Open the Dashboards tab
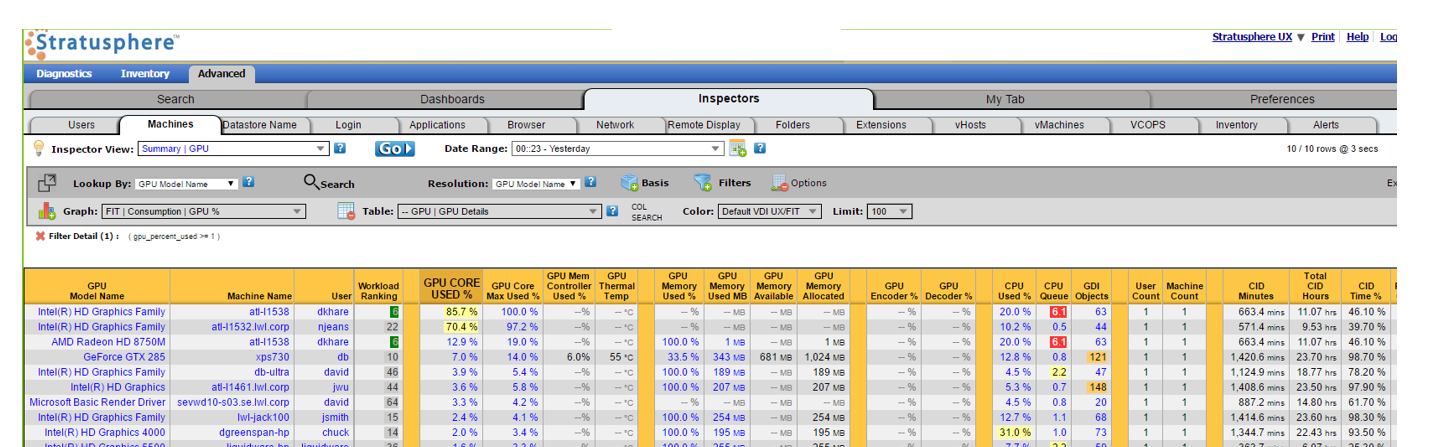The image size is (1429, 447). [452, 99]
